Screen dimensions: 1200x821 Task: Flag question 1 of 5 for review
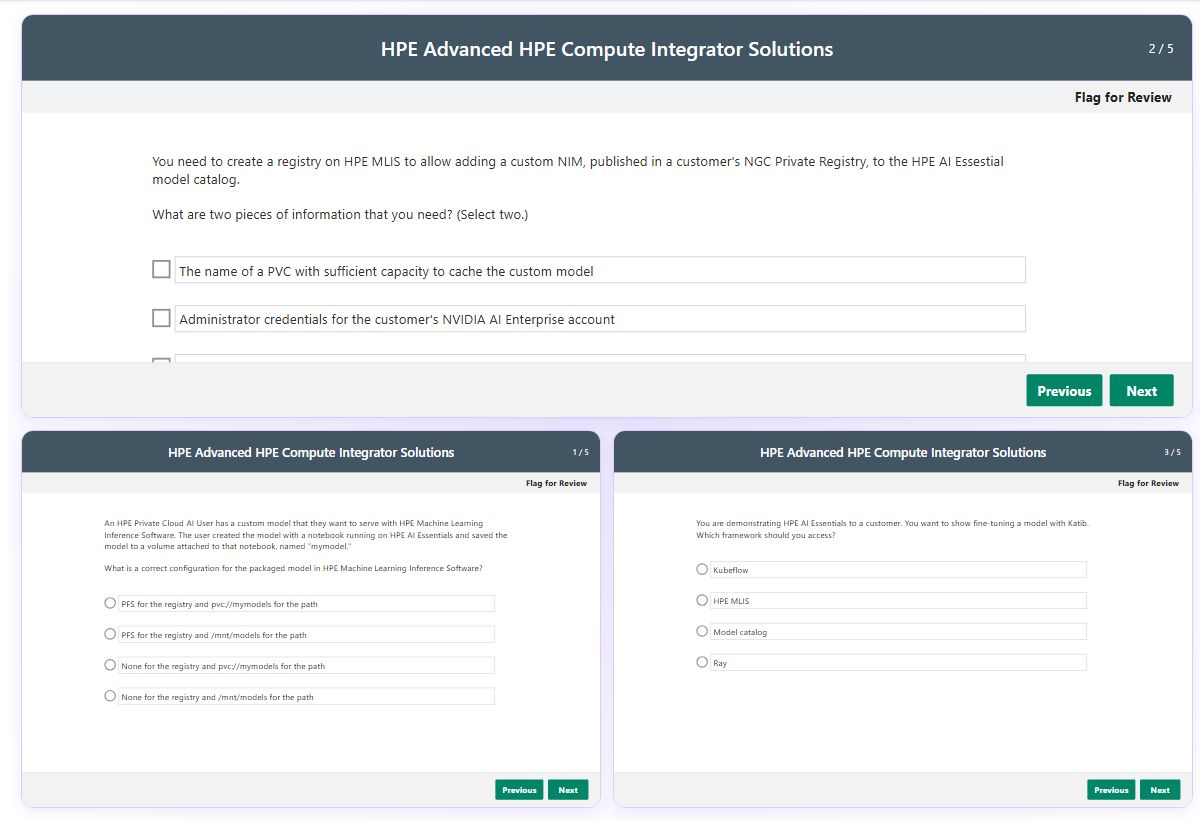(557, 483)
